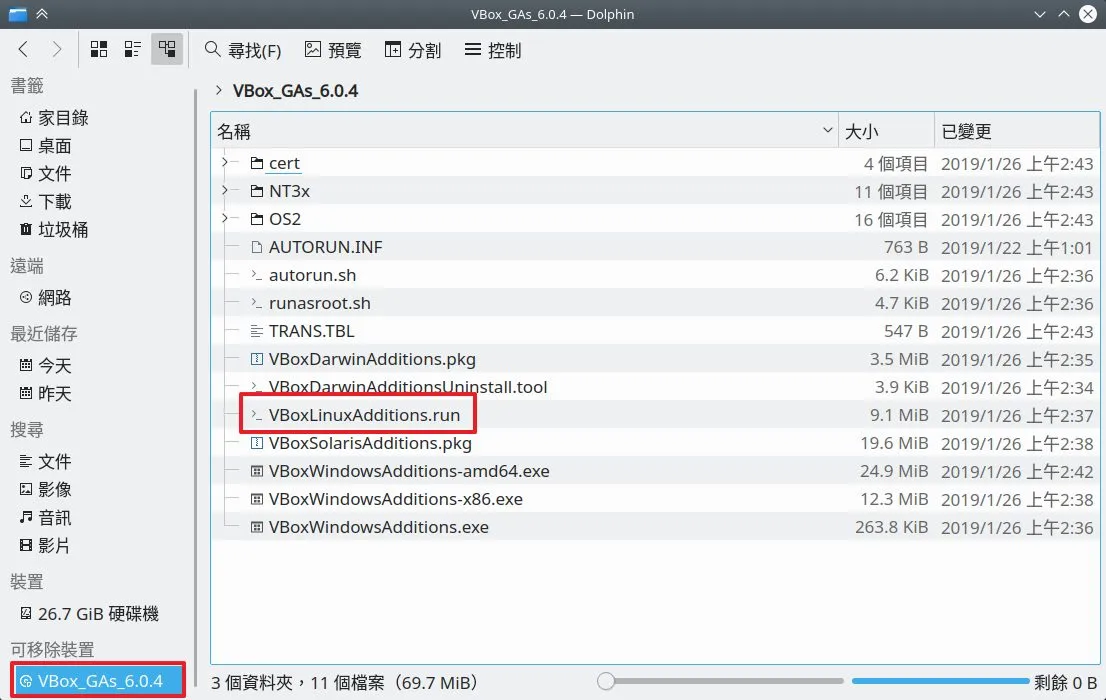Viewport: 1106px width, 700px height.
Task: Open the 控制 control menu
Action: [493, 50]
